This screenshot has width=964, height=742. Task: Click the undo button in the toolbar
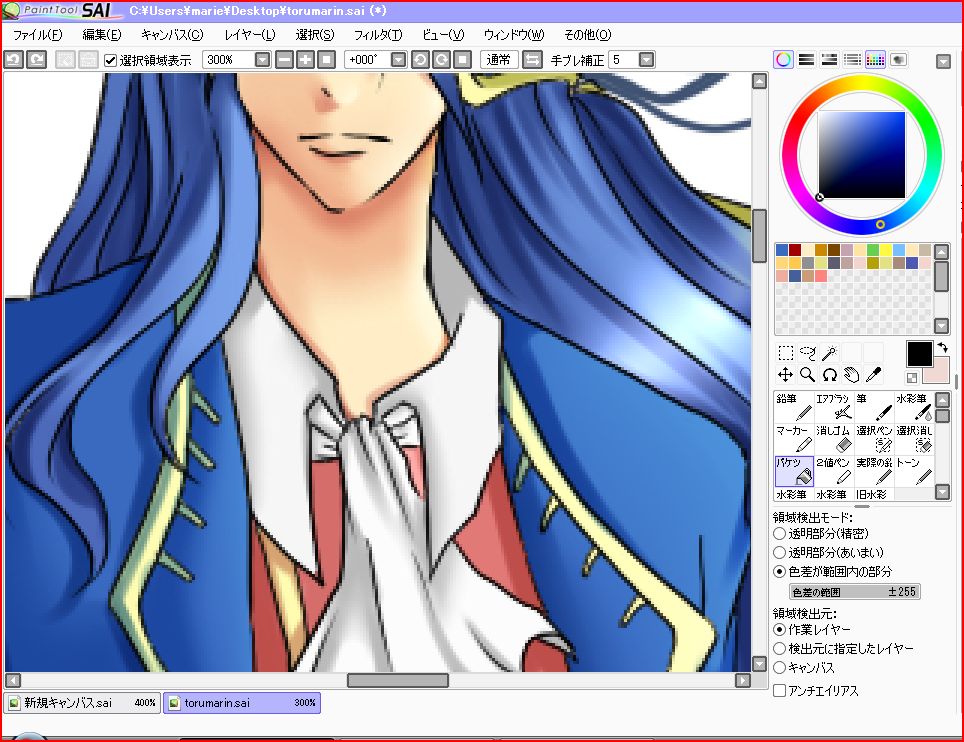14,60
